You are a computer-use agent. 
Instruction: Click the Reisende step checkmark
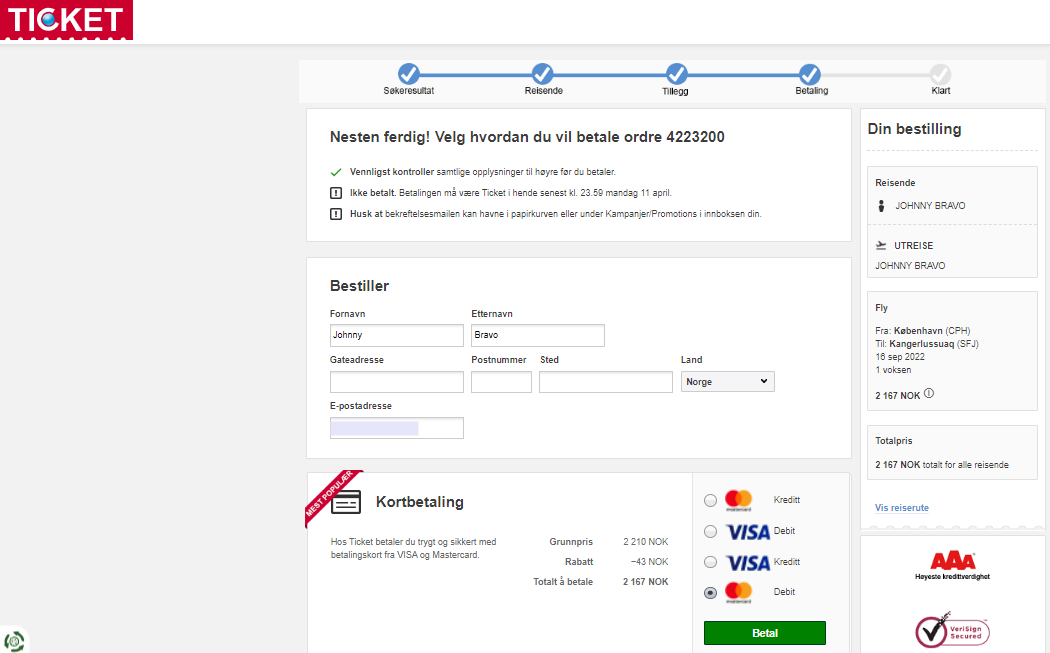point(542,74)
